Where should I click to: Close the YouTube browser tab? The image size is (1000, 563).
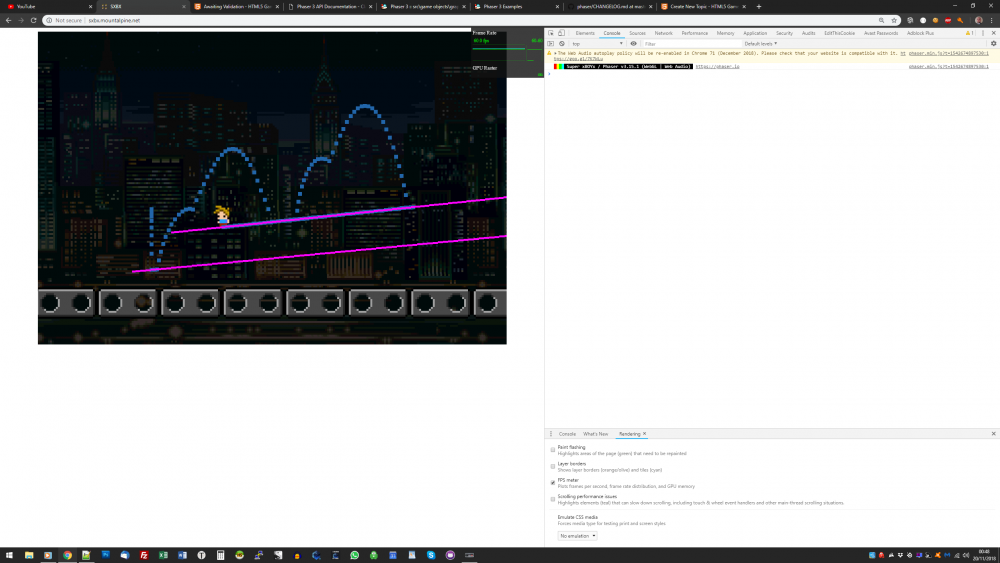[x=90, y=6]
